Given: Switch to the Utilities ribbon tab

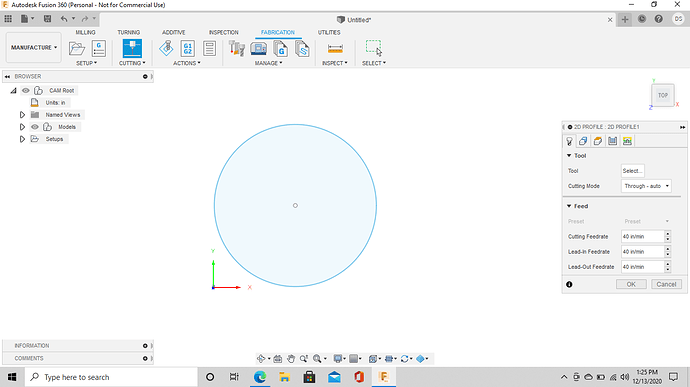Looking at the screenshot, I should click(329, 33).
